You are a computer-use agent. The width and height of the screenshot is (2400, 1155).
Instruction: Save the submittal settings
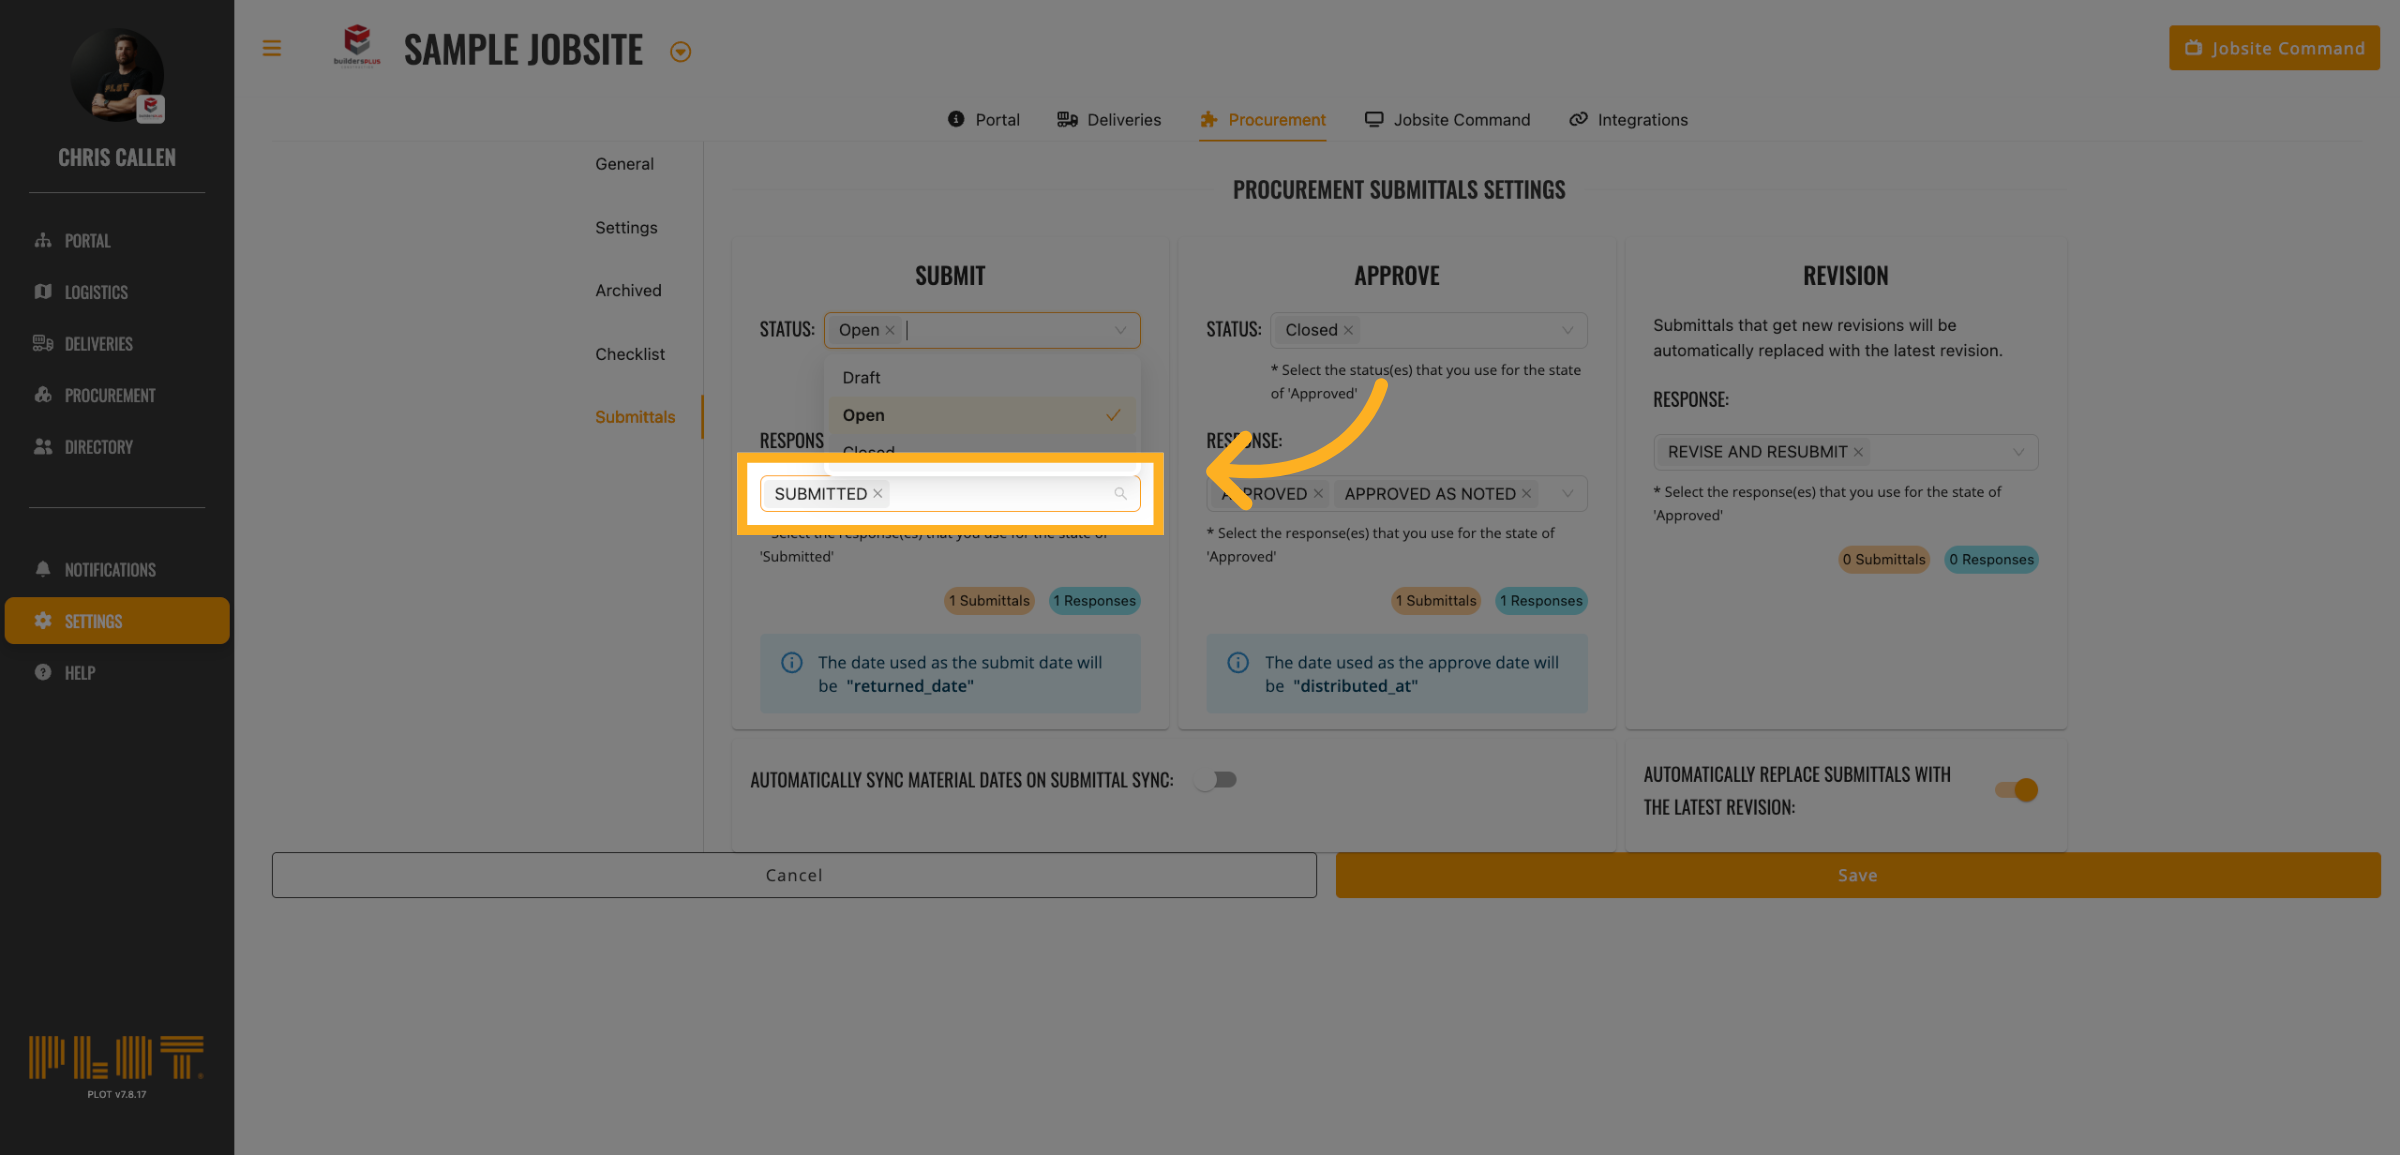[x=1857, y=875]
